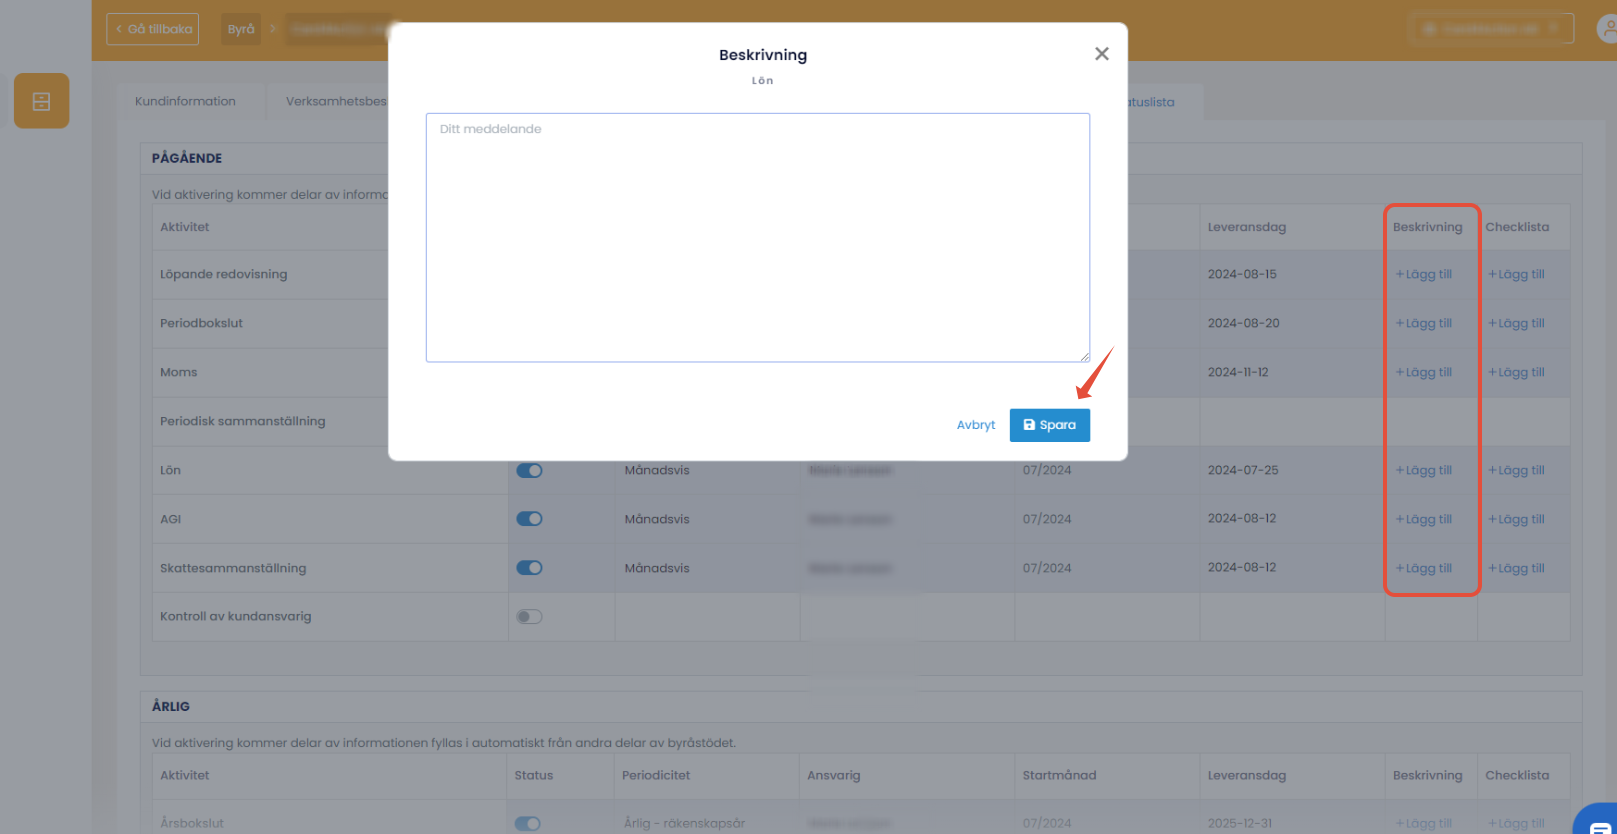Add Beskrivning for Moms row
1617x834 pixels.
[1424, 372]
